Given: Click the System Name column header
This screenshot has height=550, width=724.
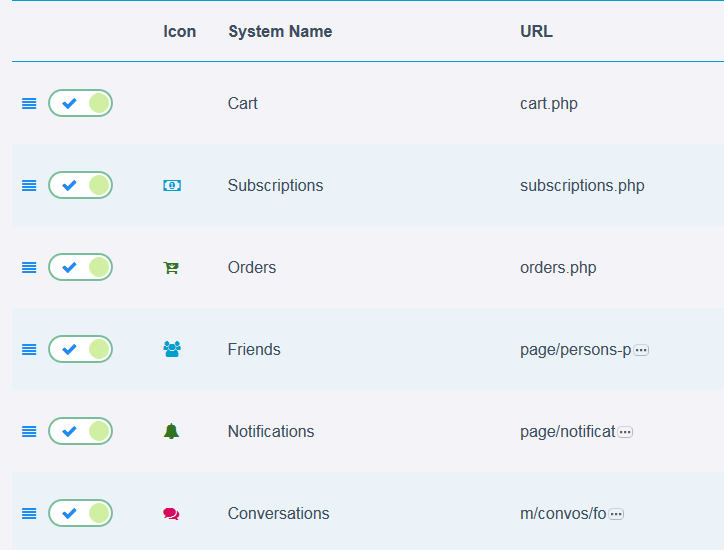Looking at the screenshot, I should point(280,31).
